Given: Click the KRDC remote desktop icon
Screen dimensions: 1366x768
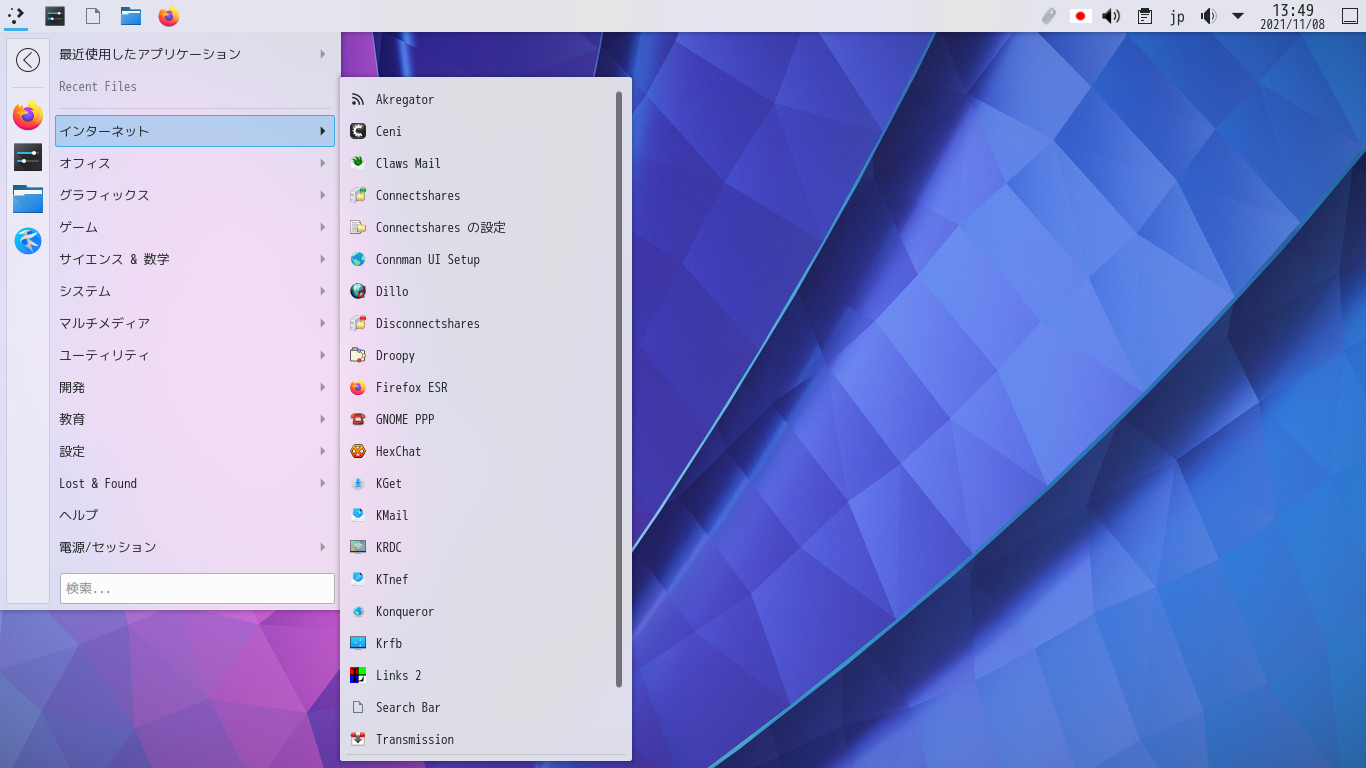Looking at the screenshot, I should point(358,547).
